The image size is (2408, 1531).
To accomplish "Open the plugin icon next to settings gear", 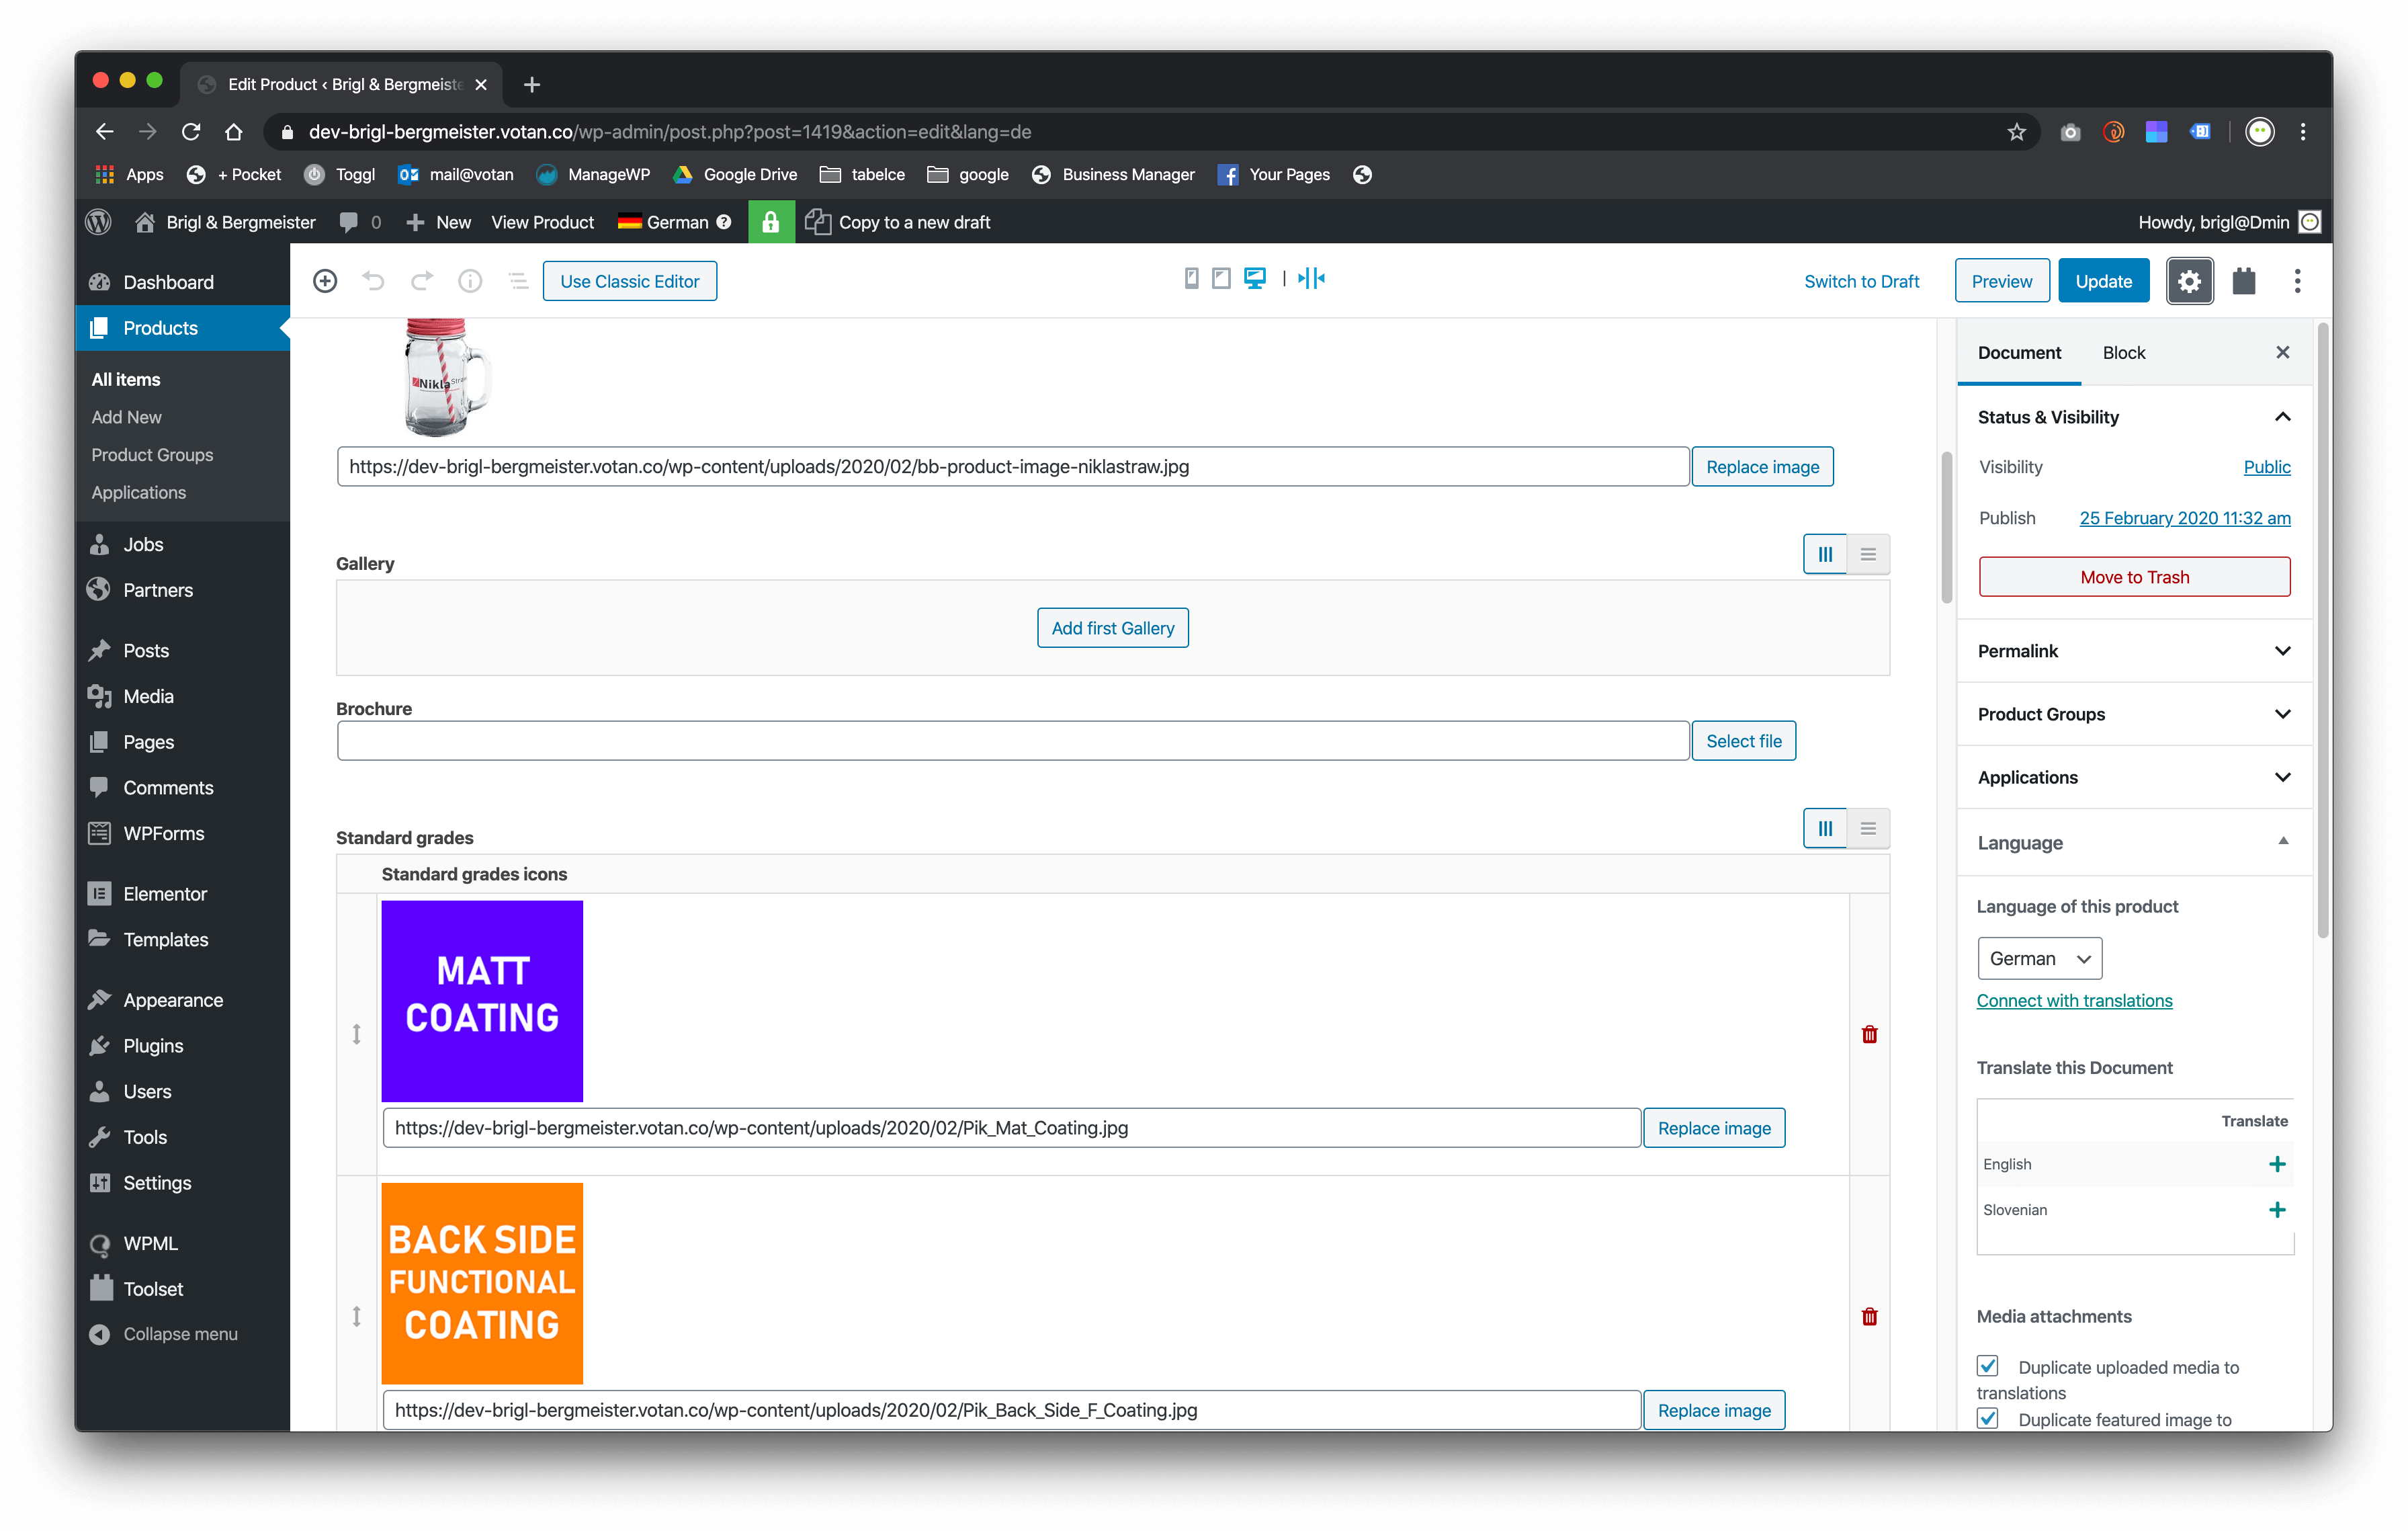I will 2244,281.
